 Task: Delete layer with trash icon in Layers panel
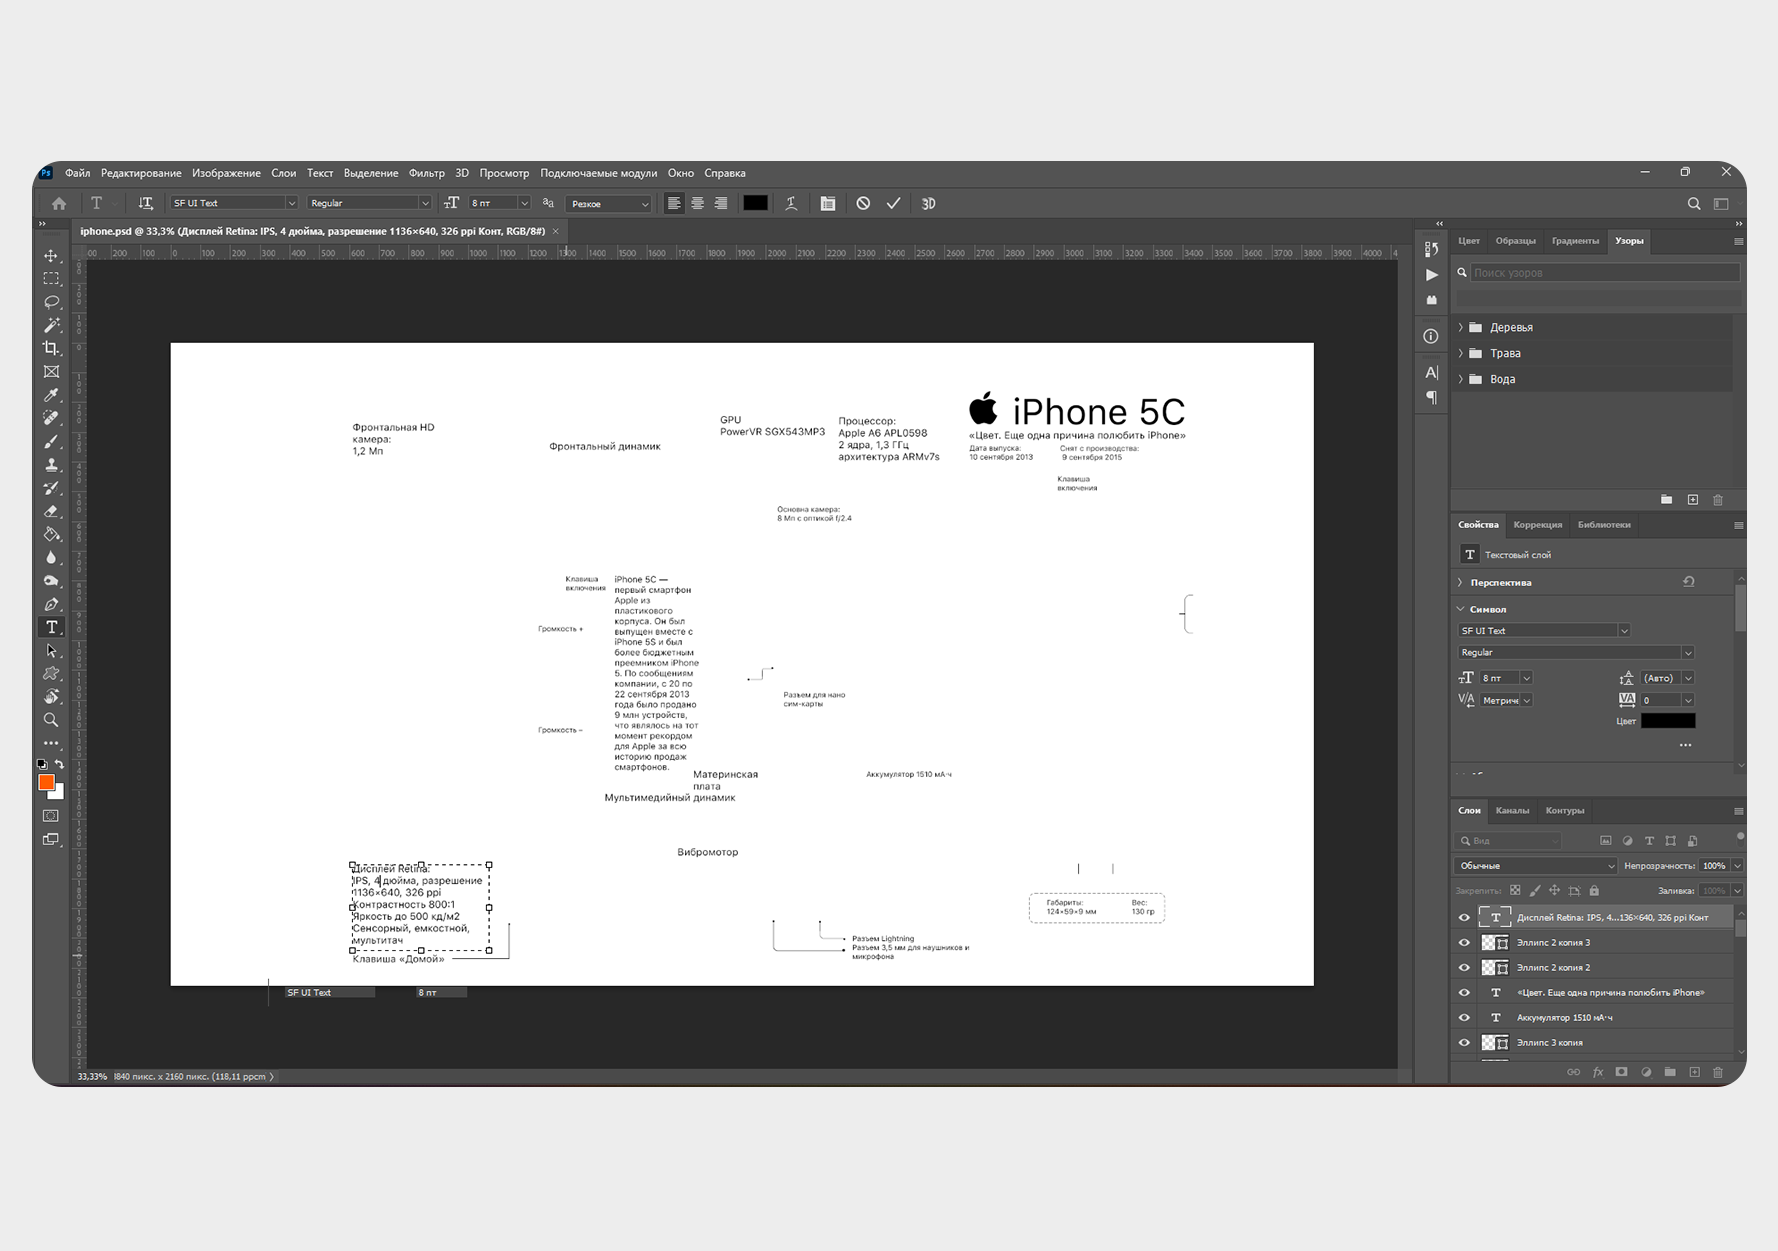[x=1718, y=1072]
